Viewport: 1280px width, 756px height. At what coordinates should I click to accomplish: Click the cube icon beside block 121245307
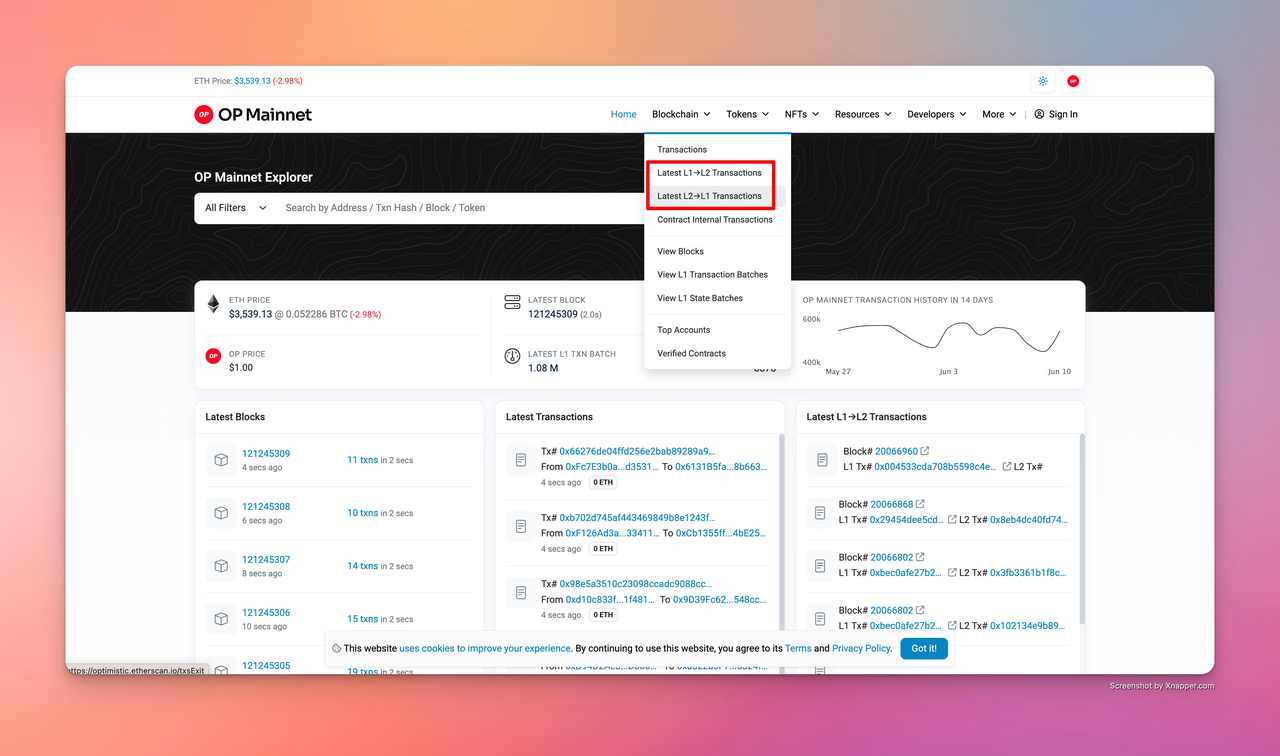[x=221, y=566]
